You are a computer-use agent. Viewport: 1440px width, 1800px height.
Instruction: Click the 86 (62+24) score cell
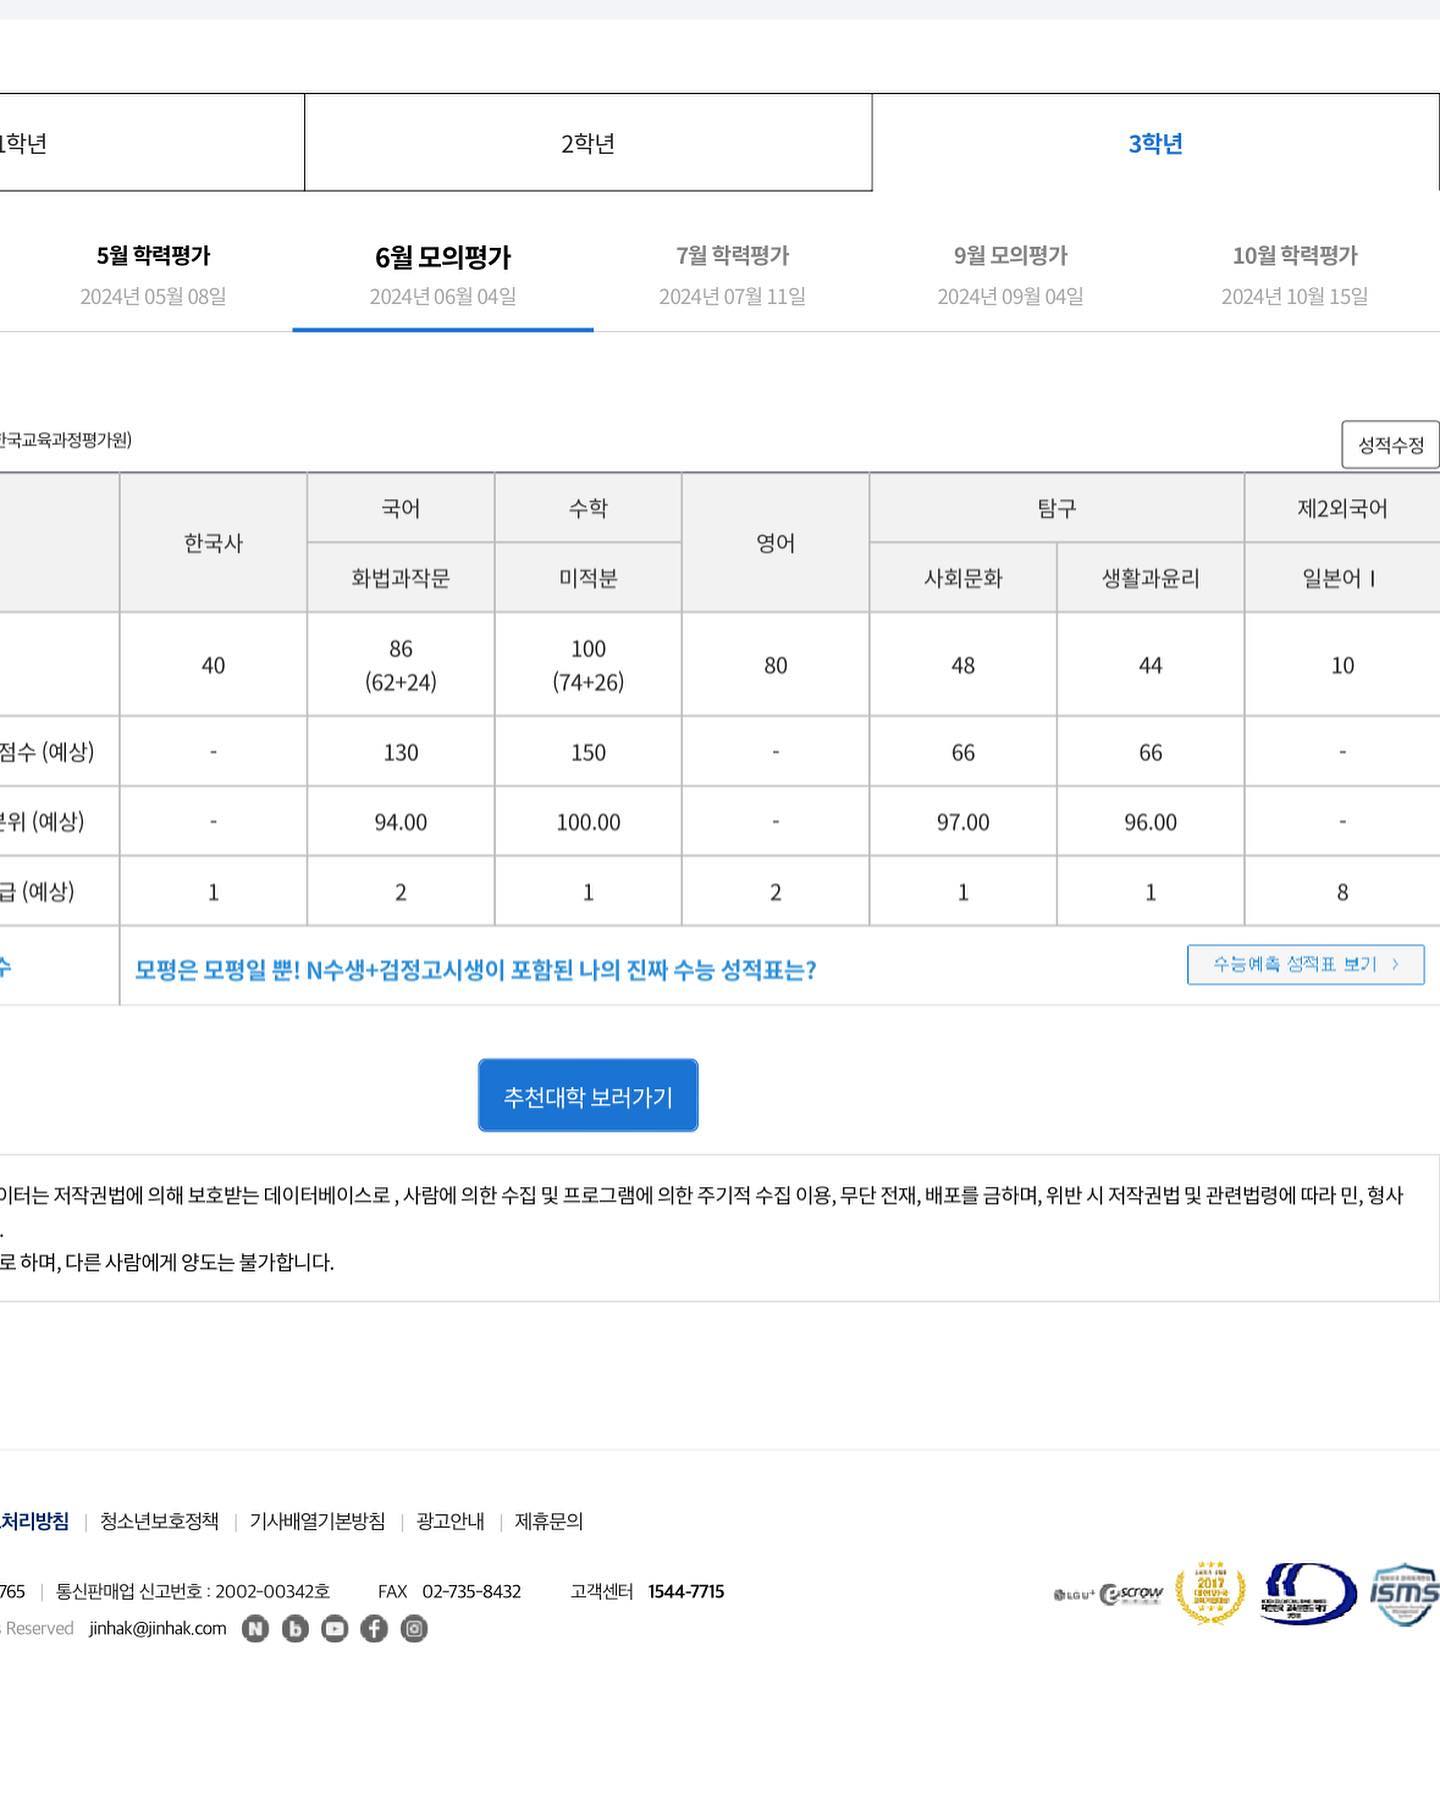click(401, 665)
